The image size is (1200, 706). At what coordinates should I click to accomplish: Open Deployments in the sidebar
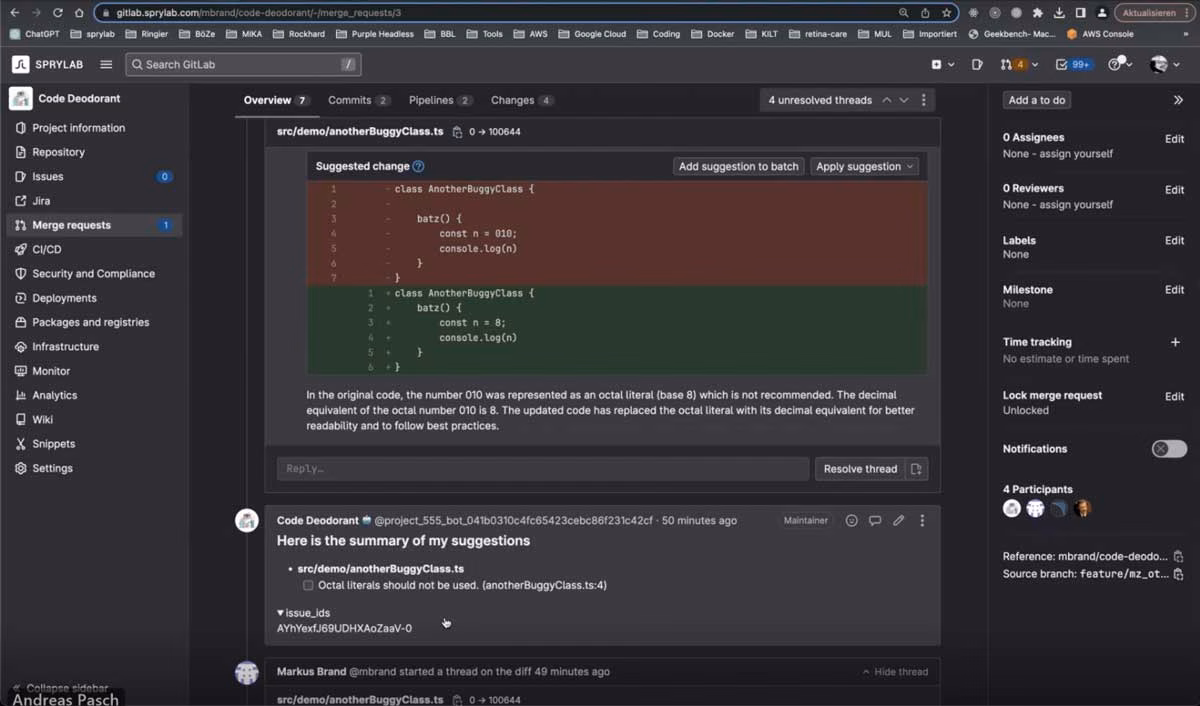tap(64, 298)
